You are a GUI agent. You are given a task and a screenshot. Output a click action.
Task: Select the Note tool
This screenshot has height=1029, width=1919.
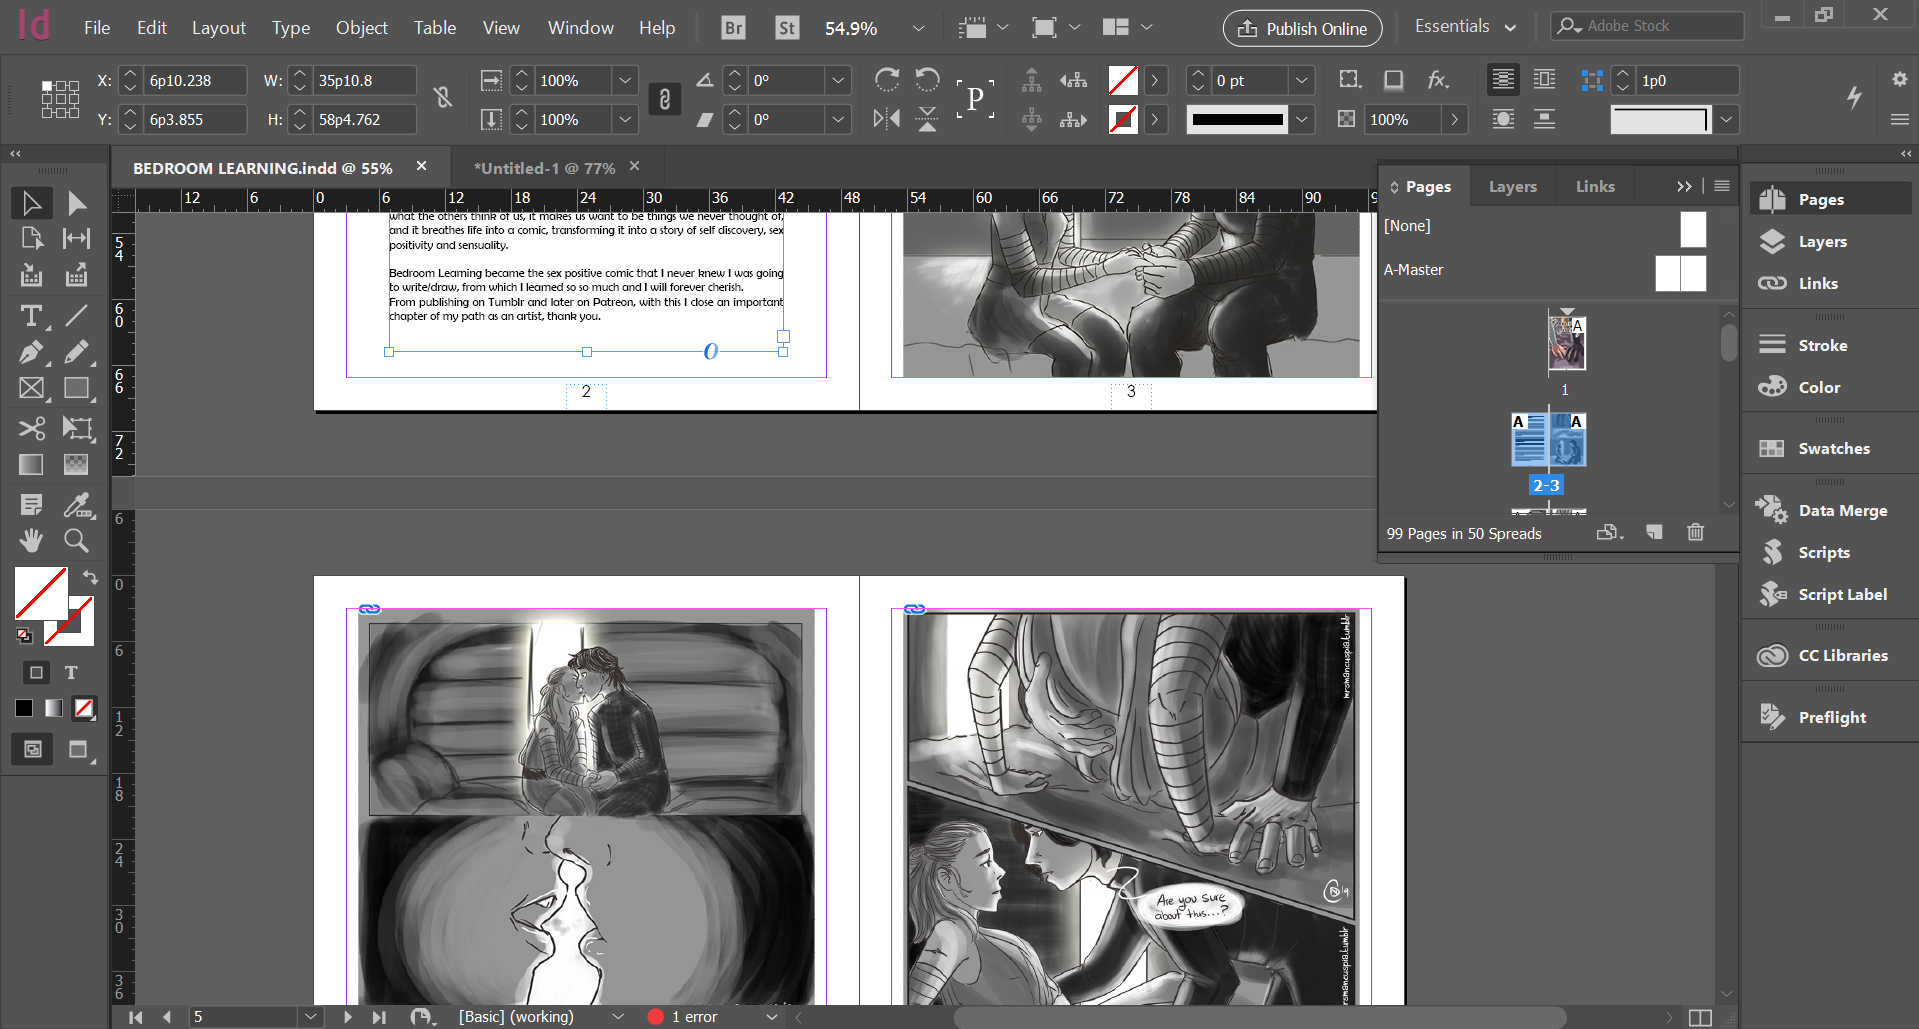(x=31, y=505)
